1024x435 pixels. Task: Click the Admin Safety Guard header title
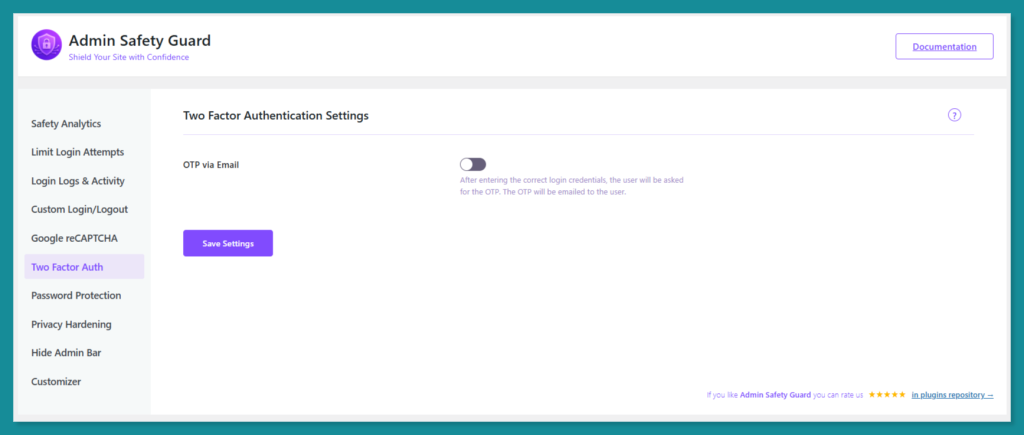(x=139, y=40)
